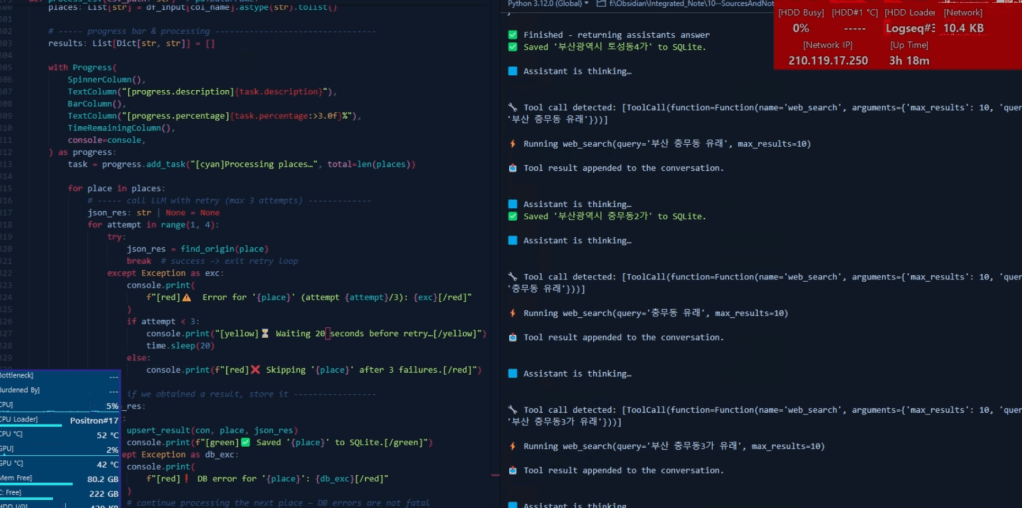Click the blue square before first 'Assistant is thinking'

(x=512, y=71)
